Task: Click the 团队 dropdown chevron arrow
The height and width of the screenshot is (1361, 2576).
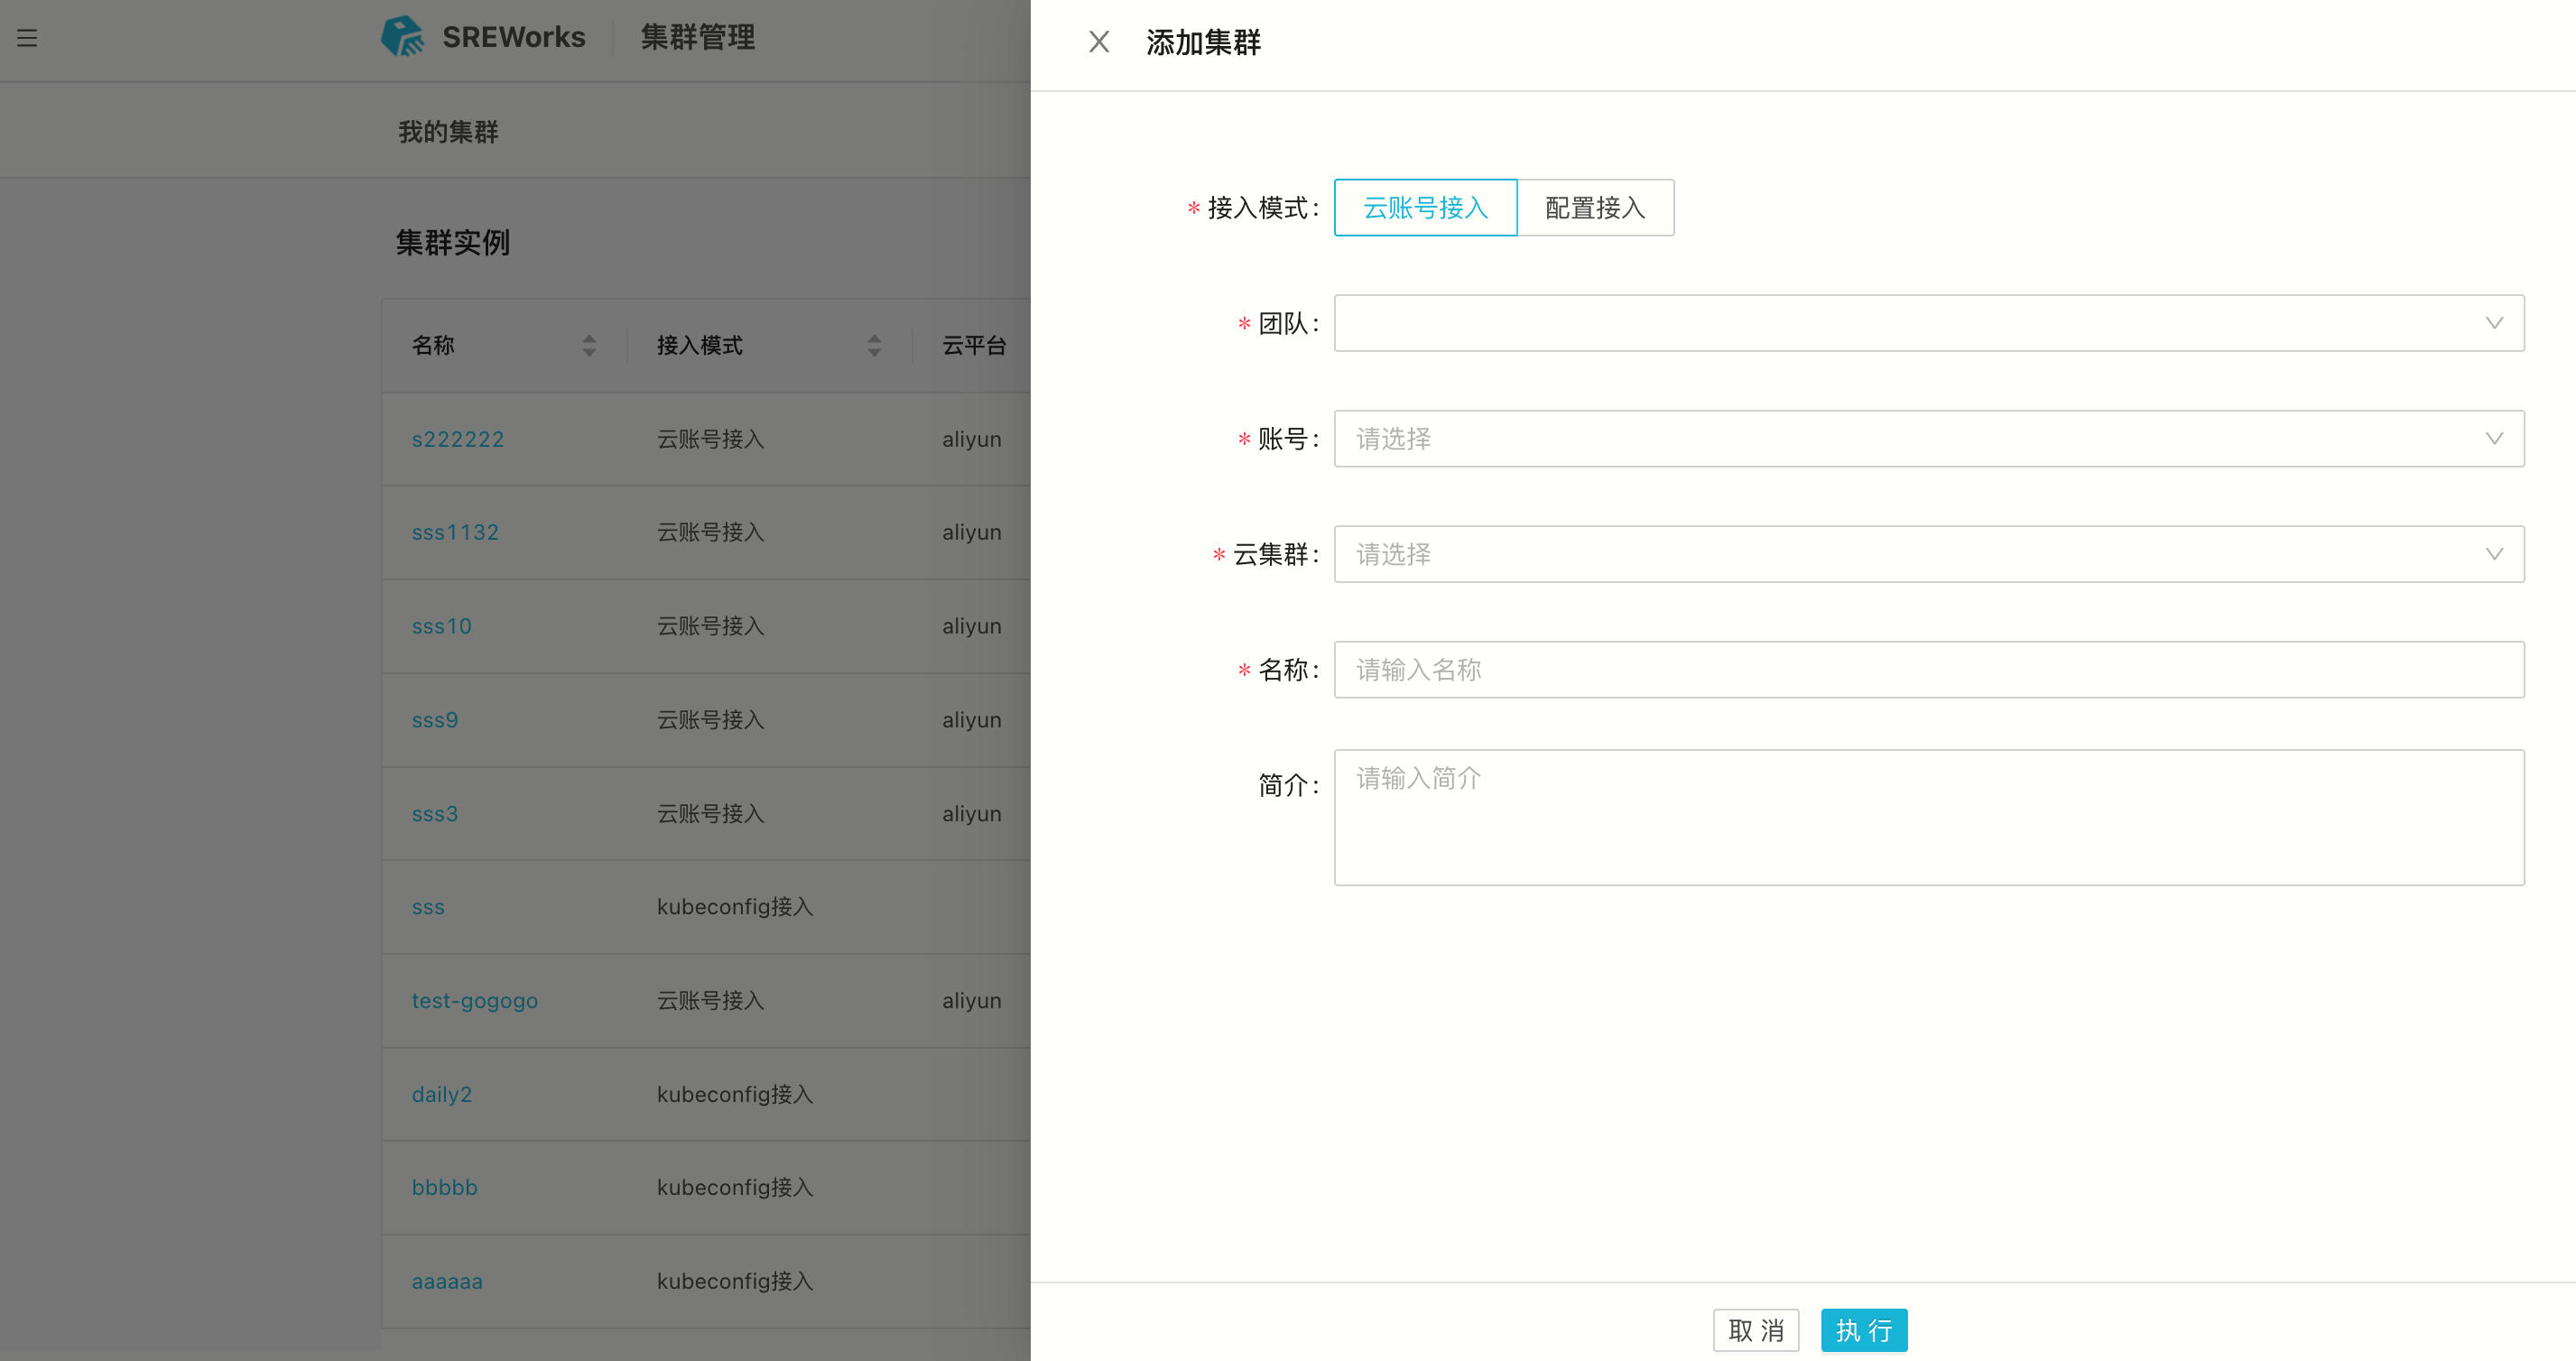Action: pos(2493,323)
